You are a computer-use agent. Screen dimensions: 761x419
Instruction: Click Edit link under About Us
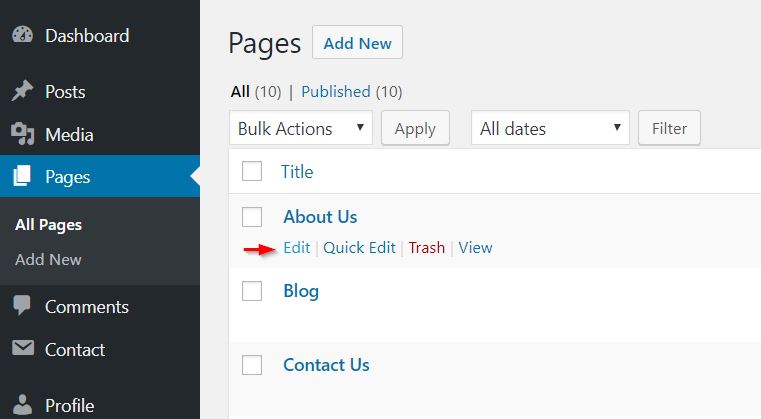pos(296,248)
